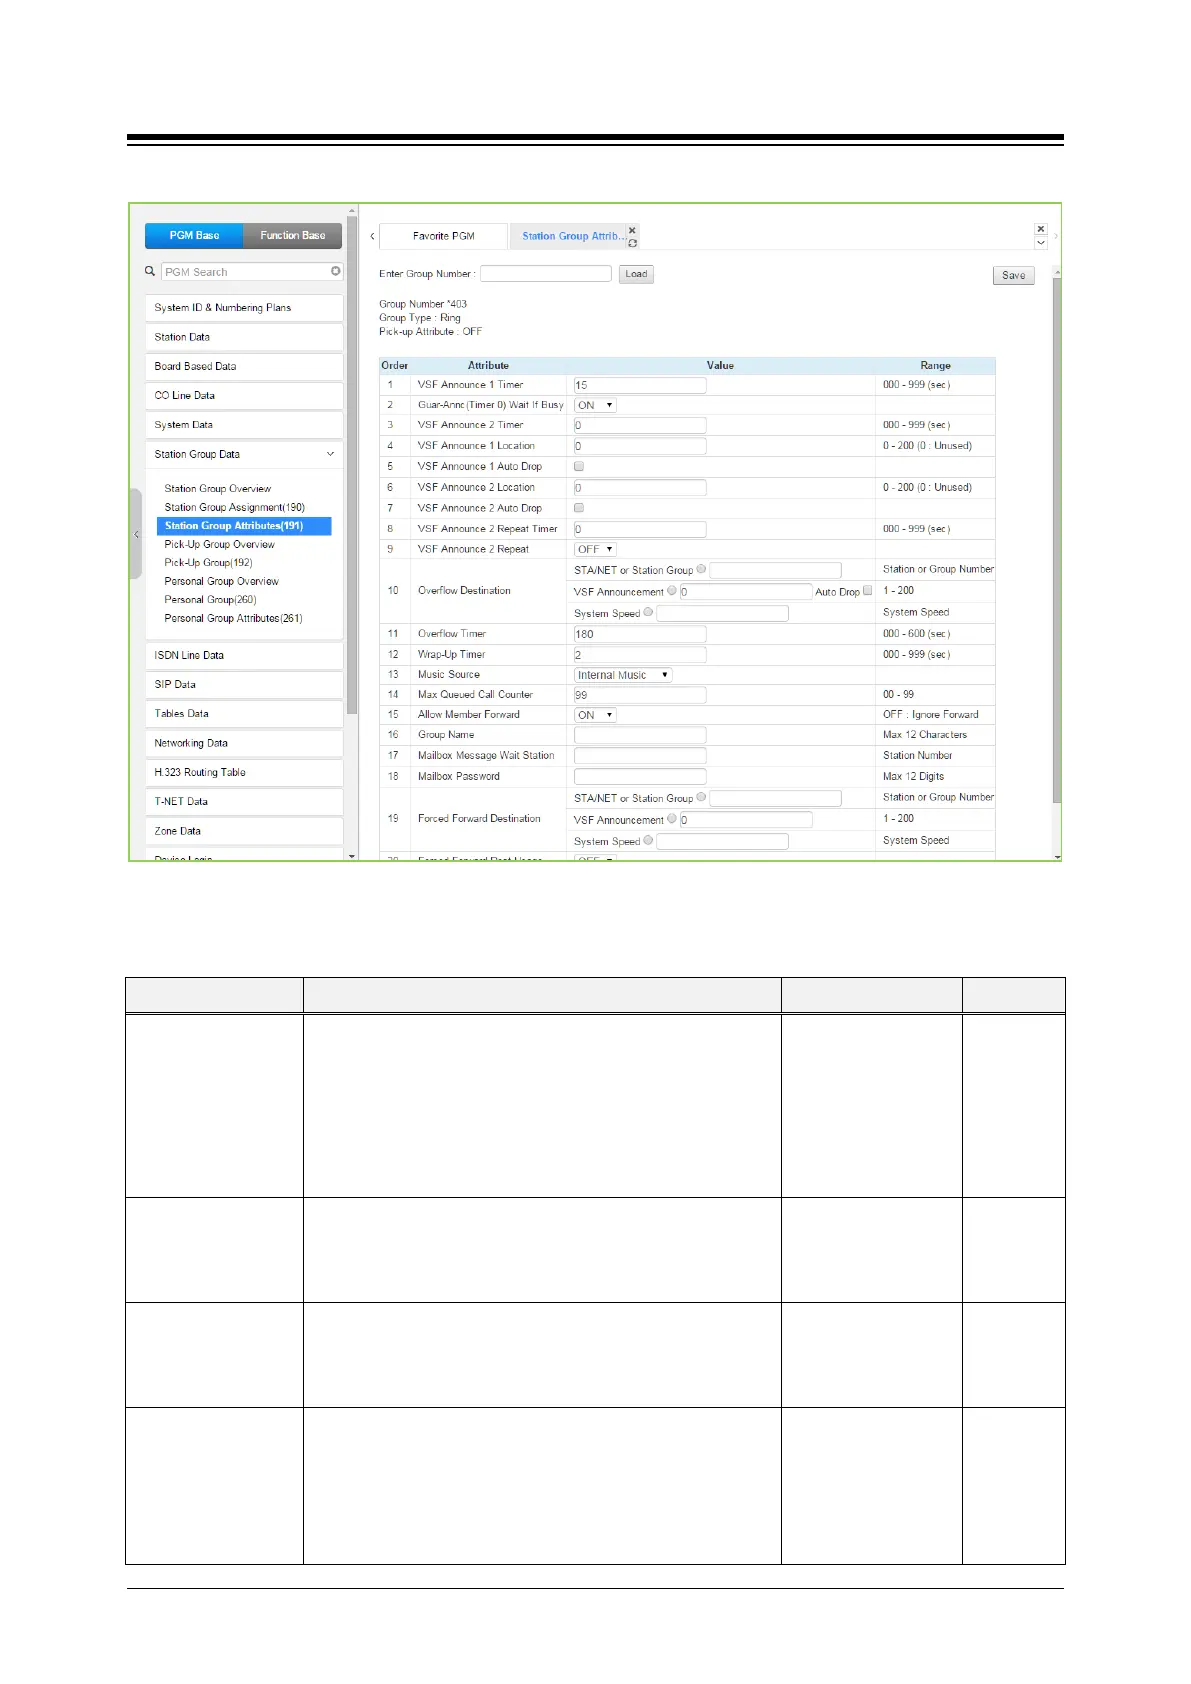Collapse the left sidebar with the side arrow handle
1191x1684 pixels.
click(136, 535)
